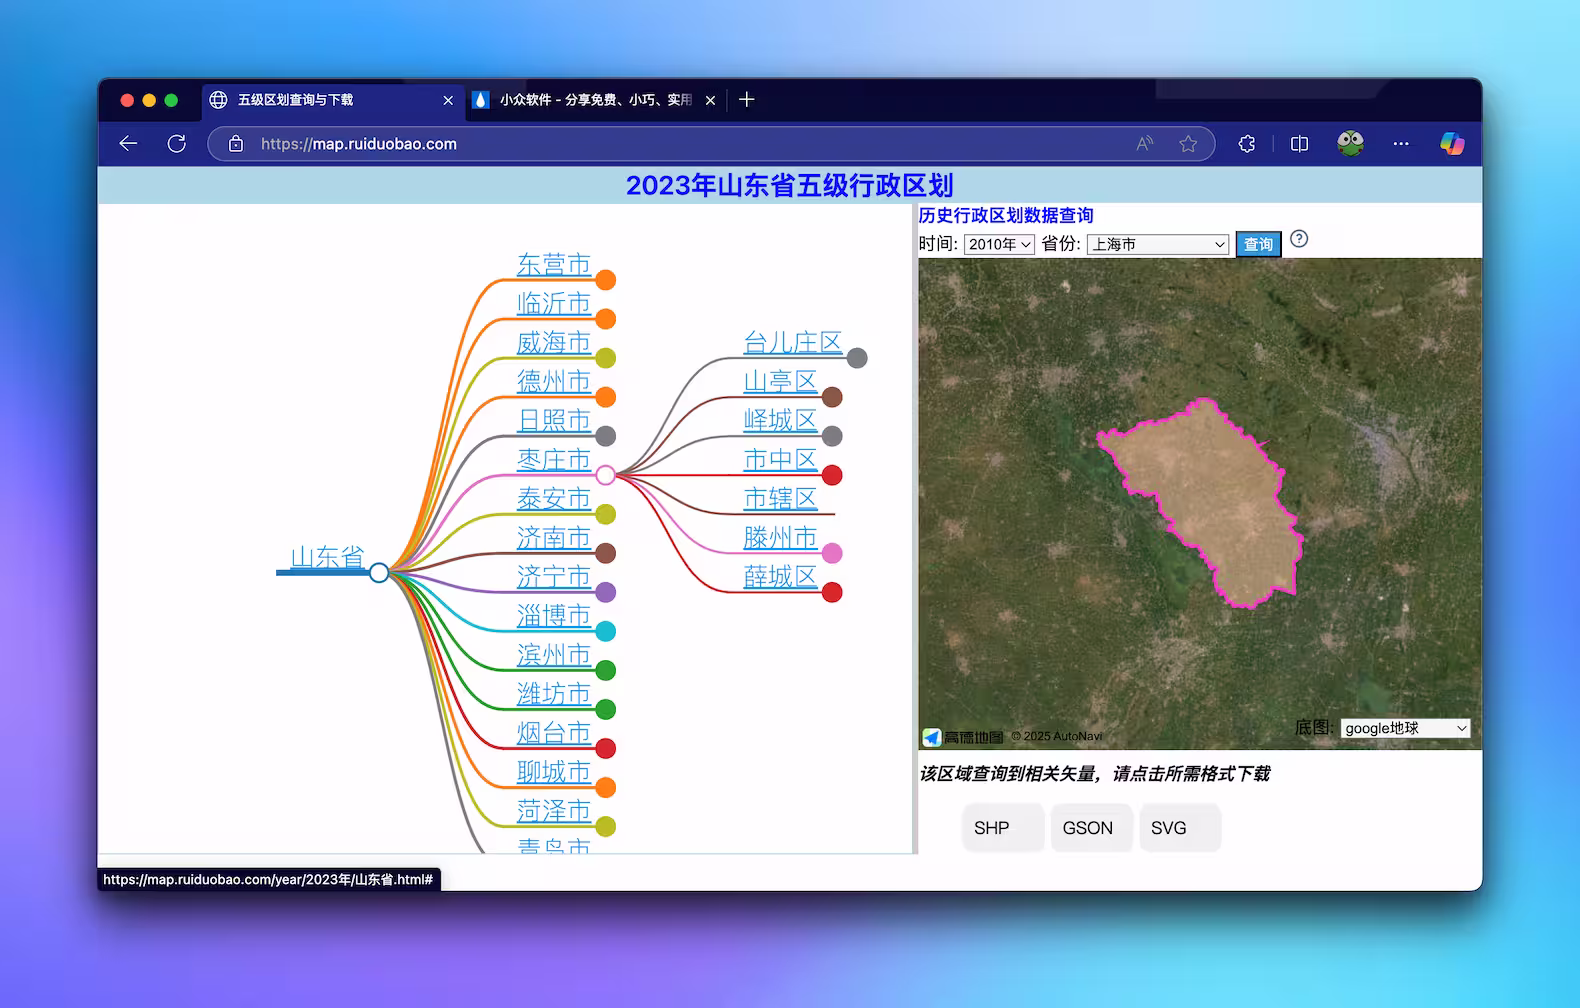Open the 市辖区 link
This screenshot has width=1580, height=1008.
tap(780, 498)
